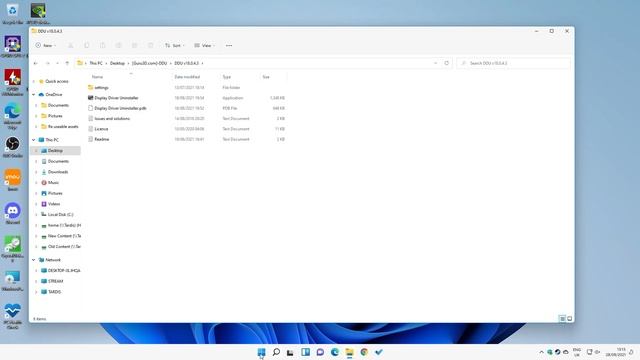Click the Paste icon in Explorer toolbar
Image resolution: width=640 pixels, height=360 pixels.
(x=102, y=45)
